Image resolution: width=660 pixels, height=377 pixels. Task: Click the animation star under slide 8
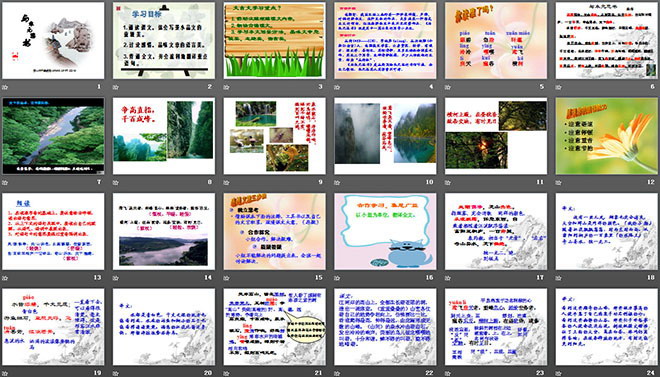tap(116, 182)
